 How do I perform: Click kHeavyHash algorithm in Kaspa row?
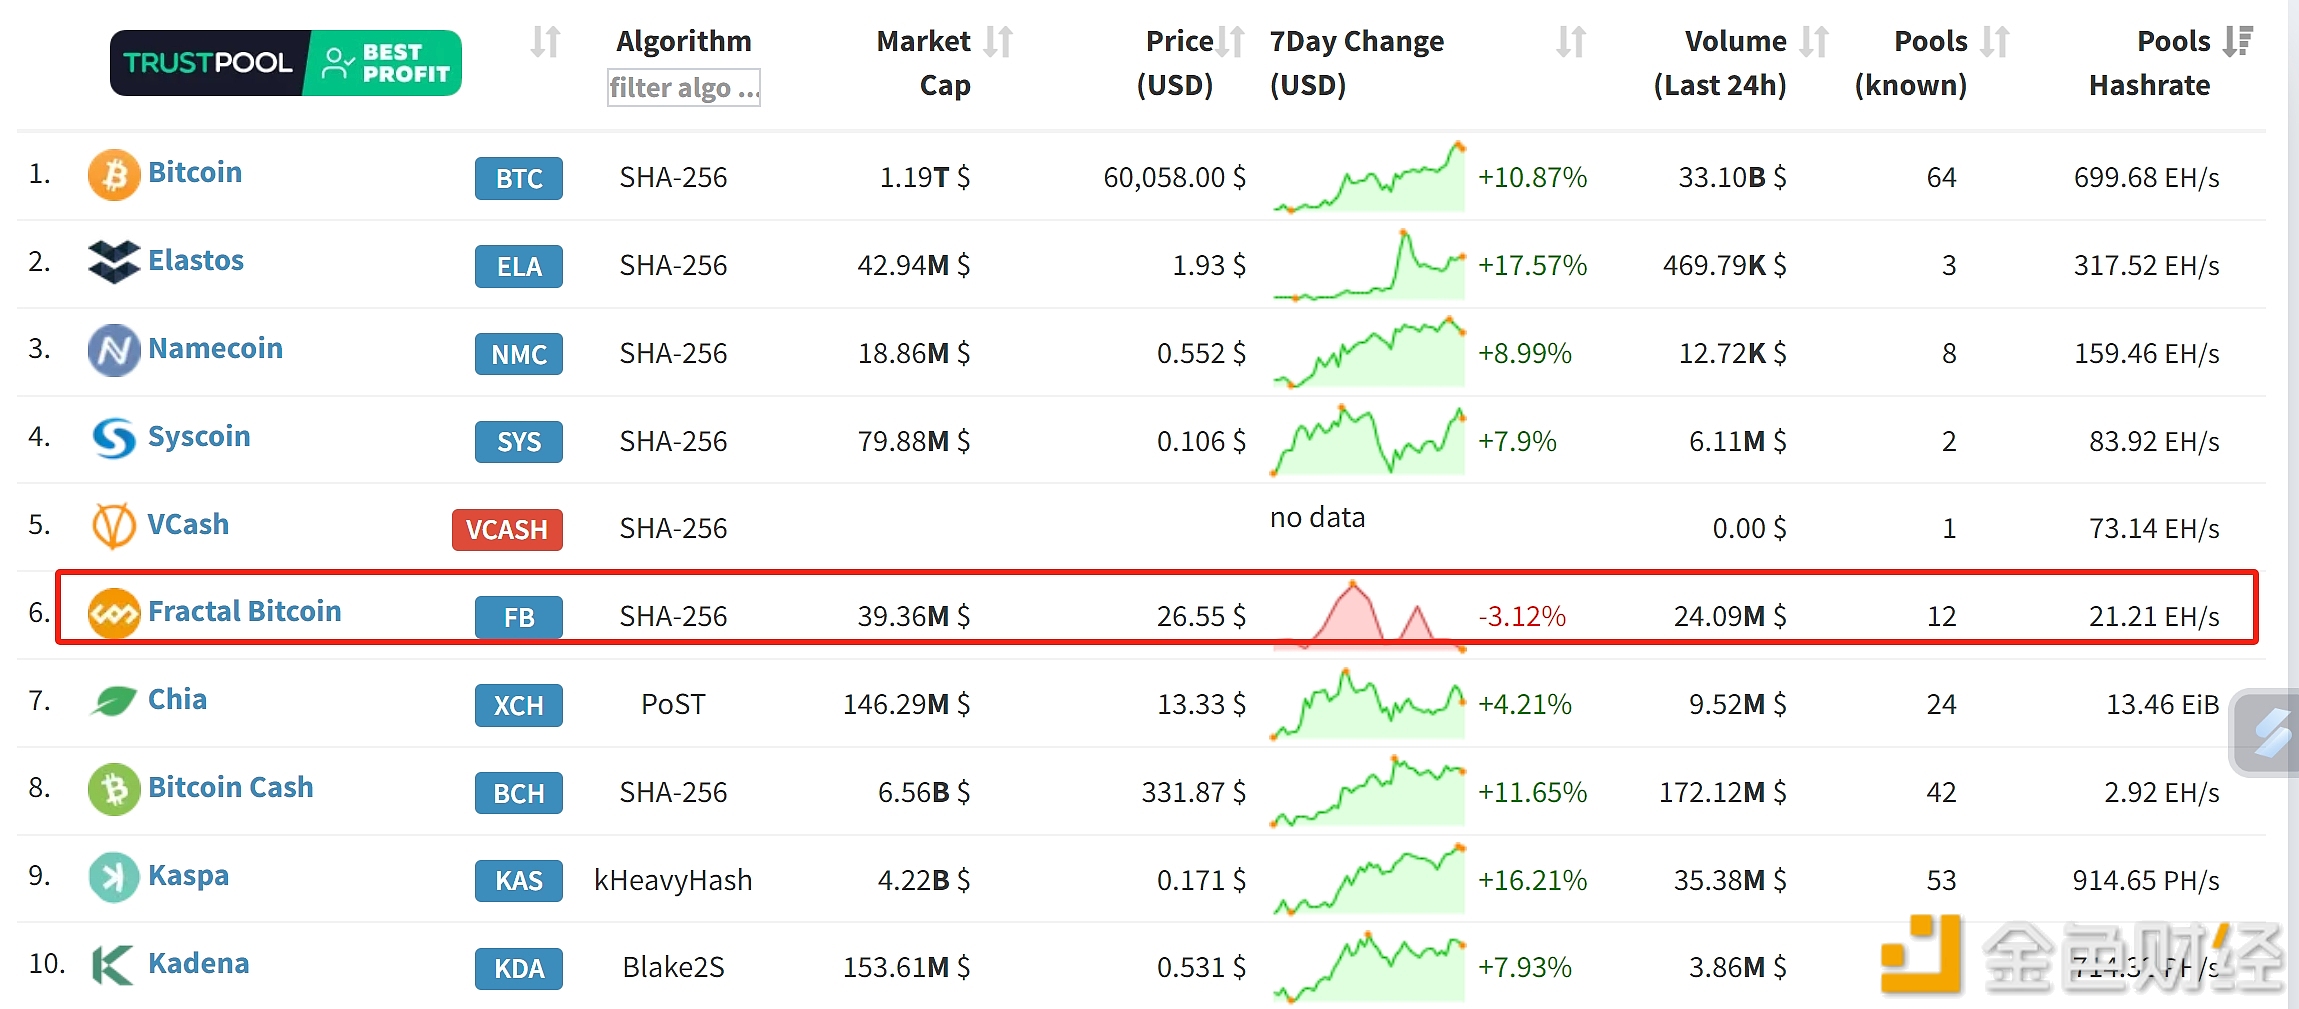(x=673, y=880)
